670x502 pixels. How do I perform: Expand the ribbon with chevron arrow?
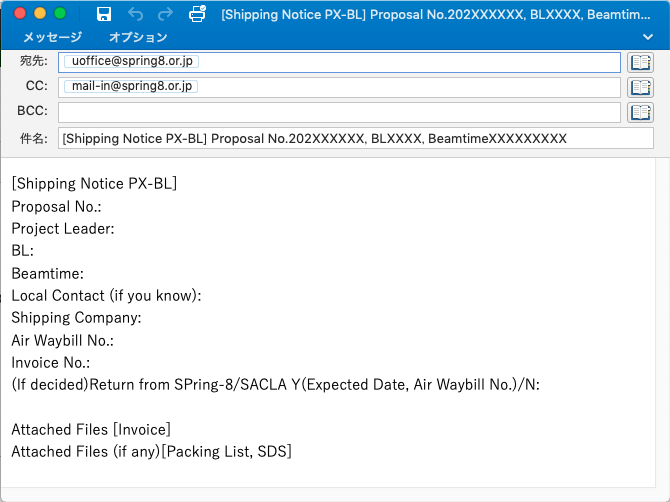point(648,37)
